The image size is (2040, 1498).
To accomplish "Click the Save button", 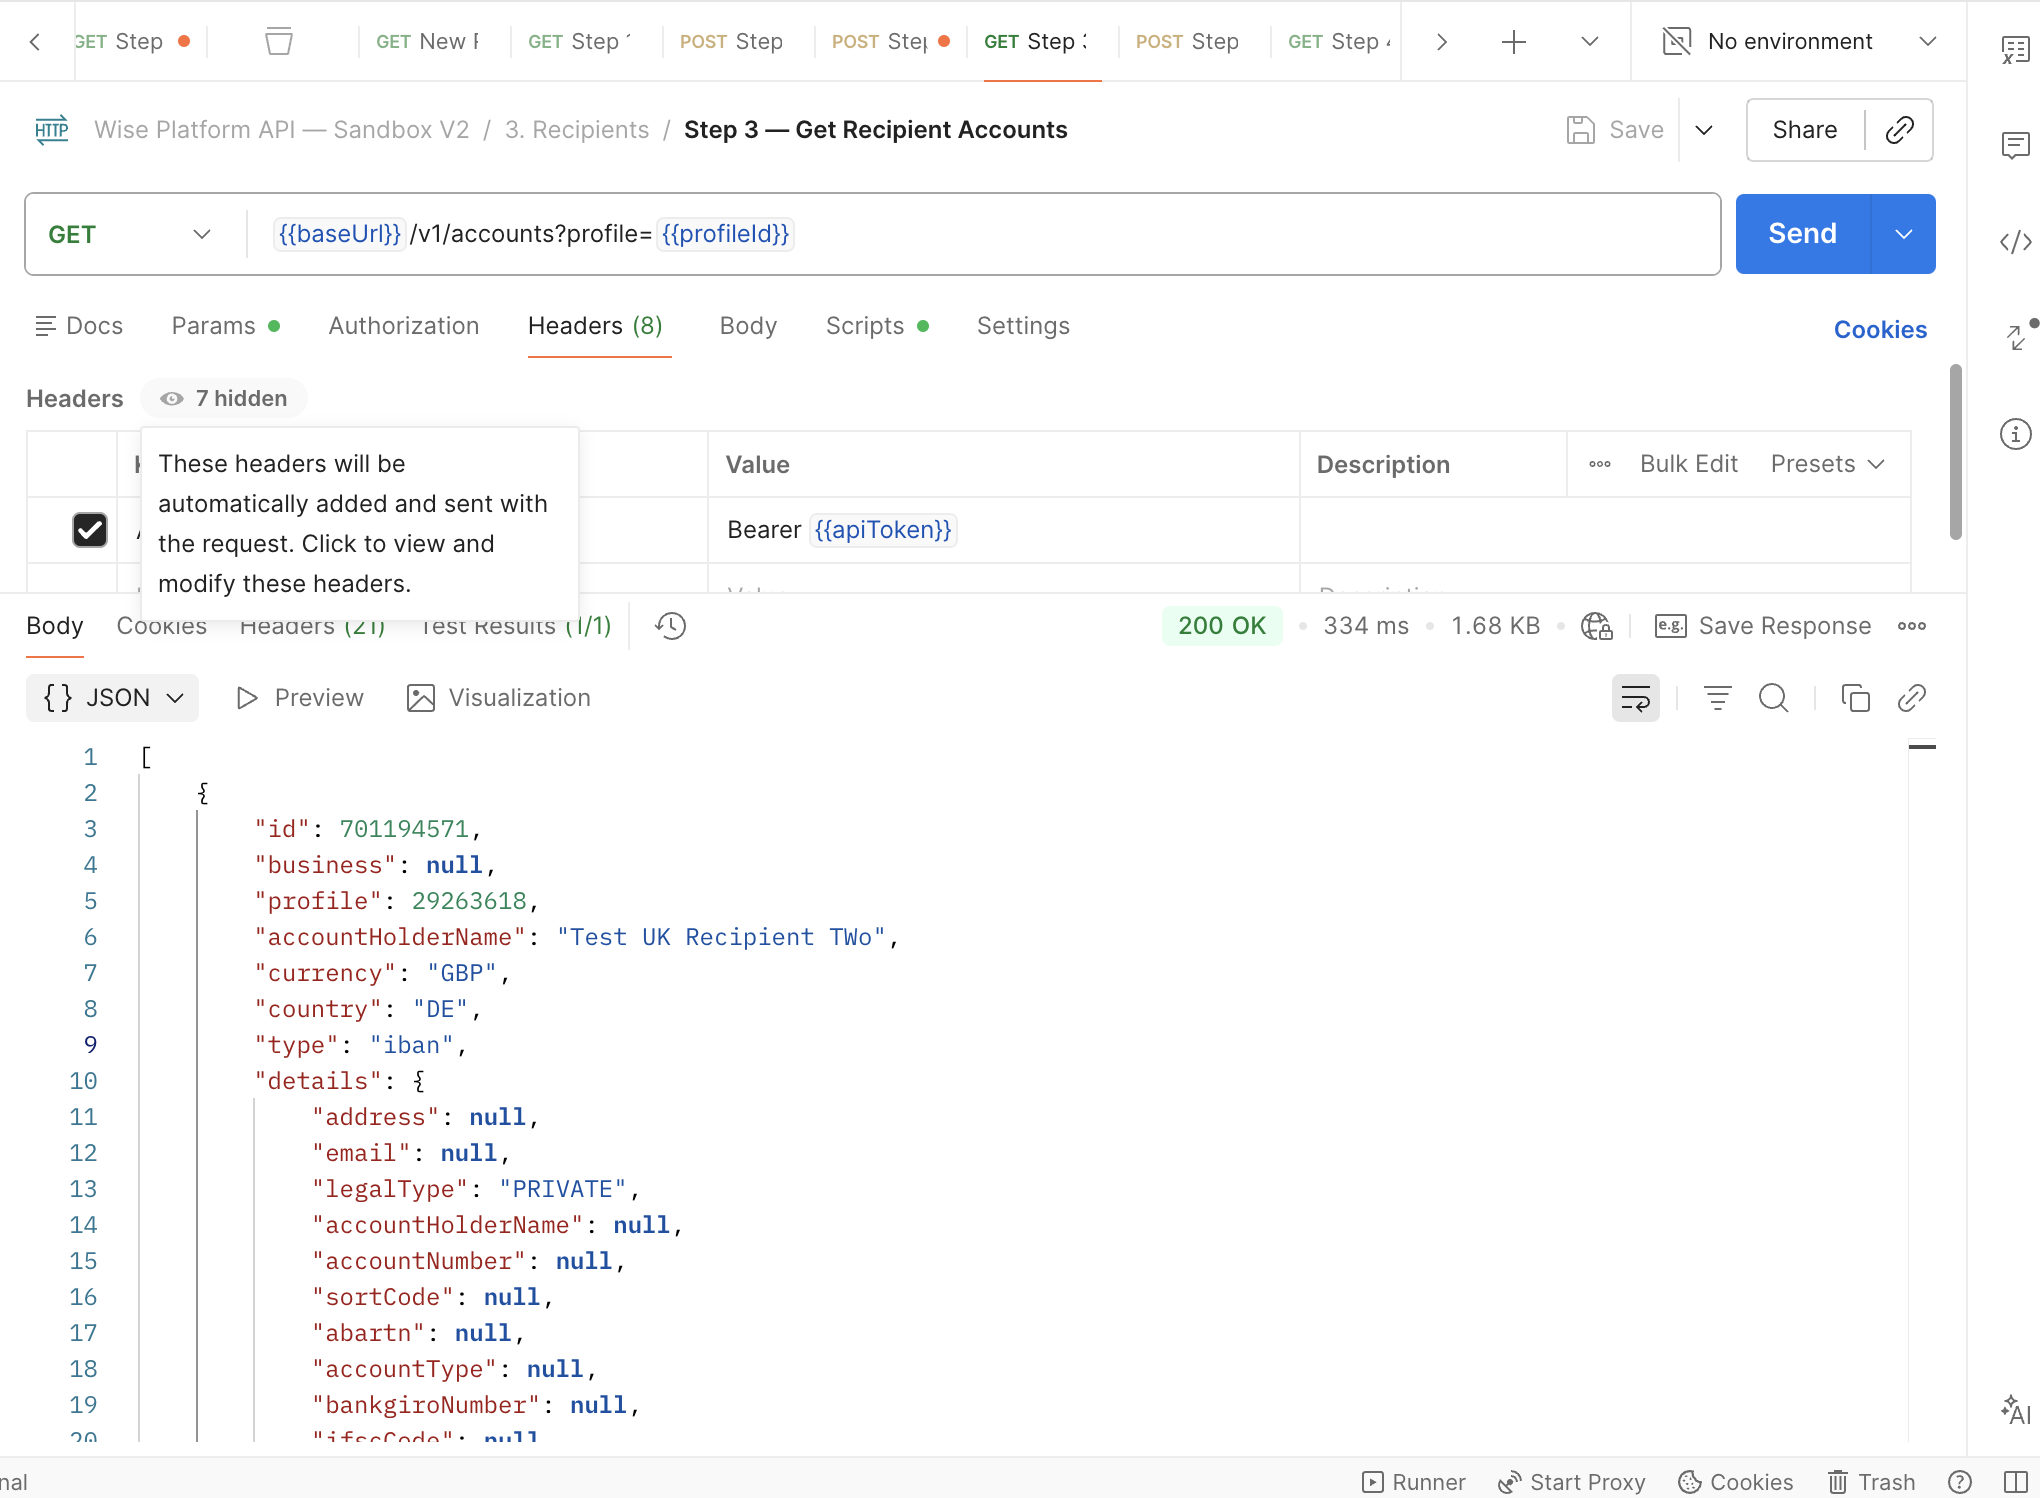I will (1615, 130).
